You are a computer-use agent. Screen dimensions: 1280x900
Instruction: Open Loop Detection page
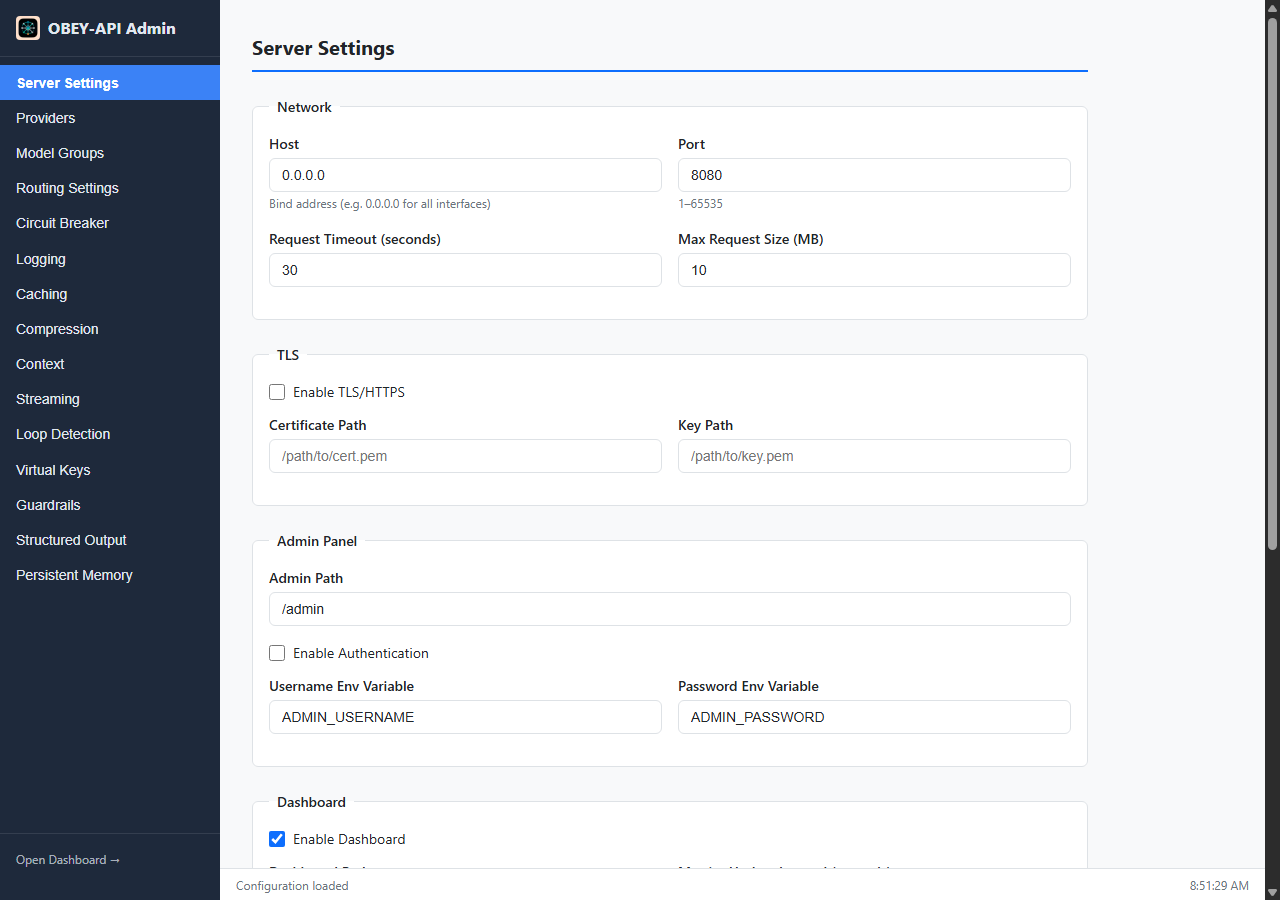[110, 434]
